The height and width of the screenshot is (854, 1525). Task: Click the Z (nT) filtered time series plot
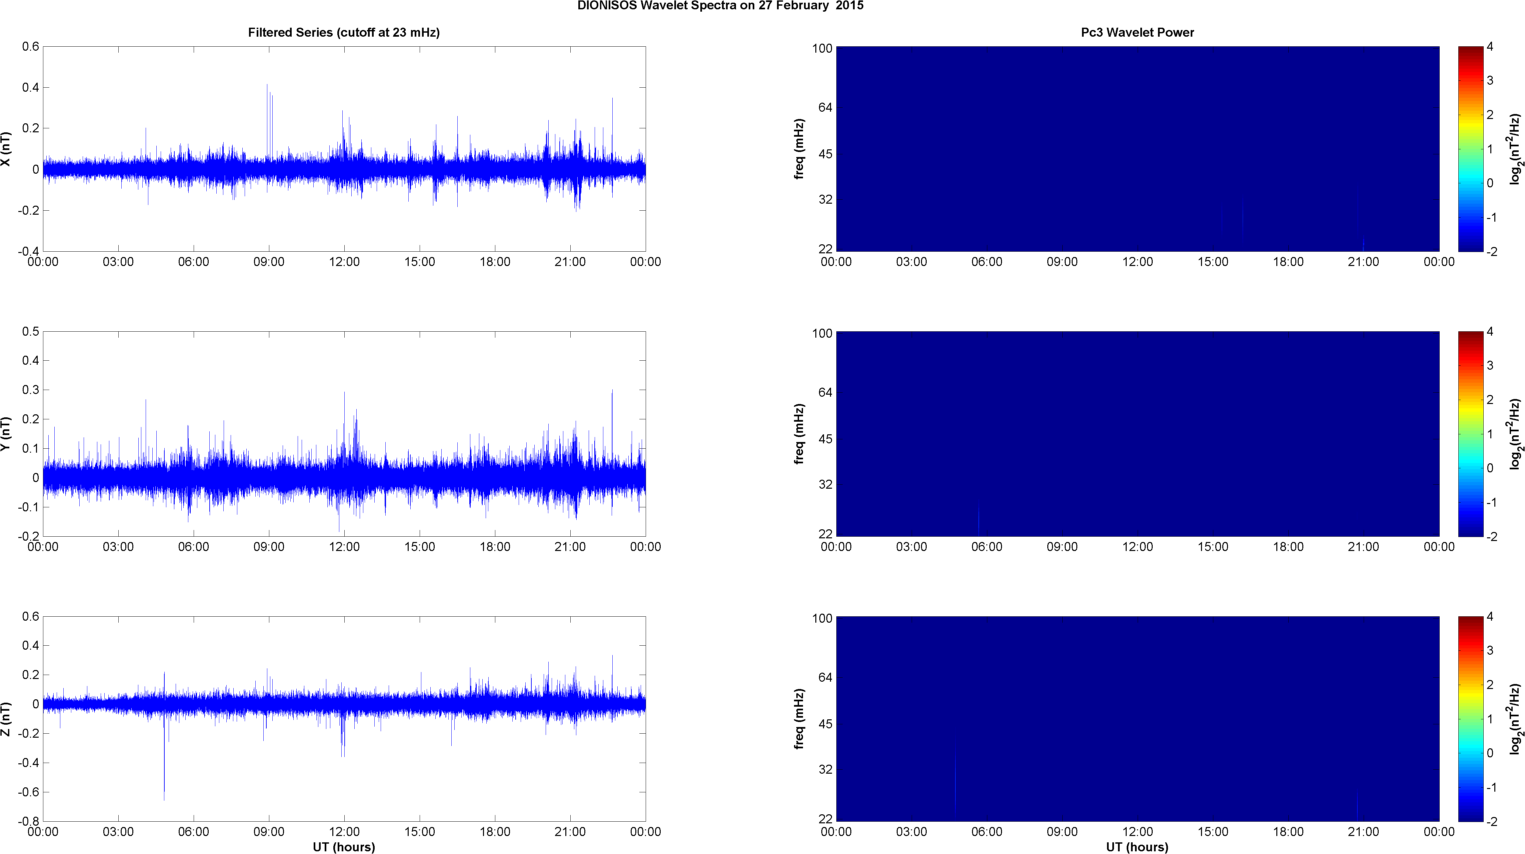pyautogui.click(x=344, y=719)
